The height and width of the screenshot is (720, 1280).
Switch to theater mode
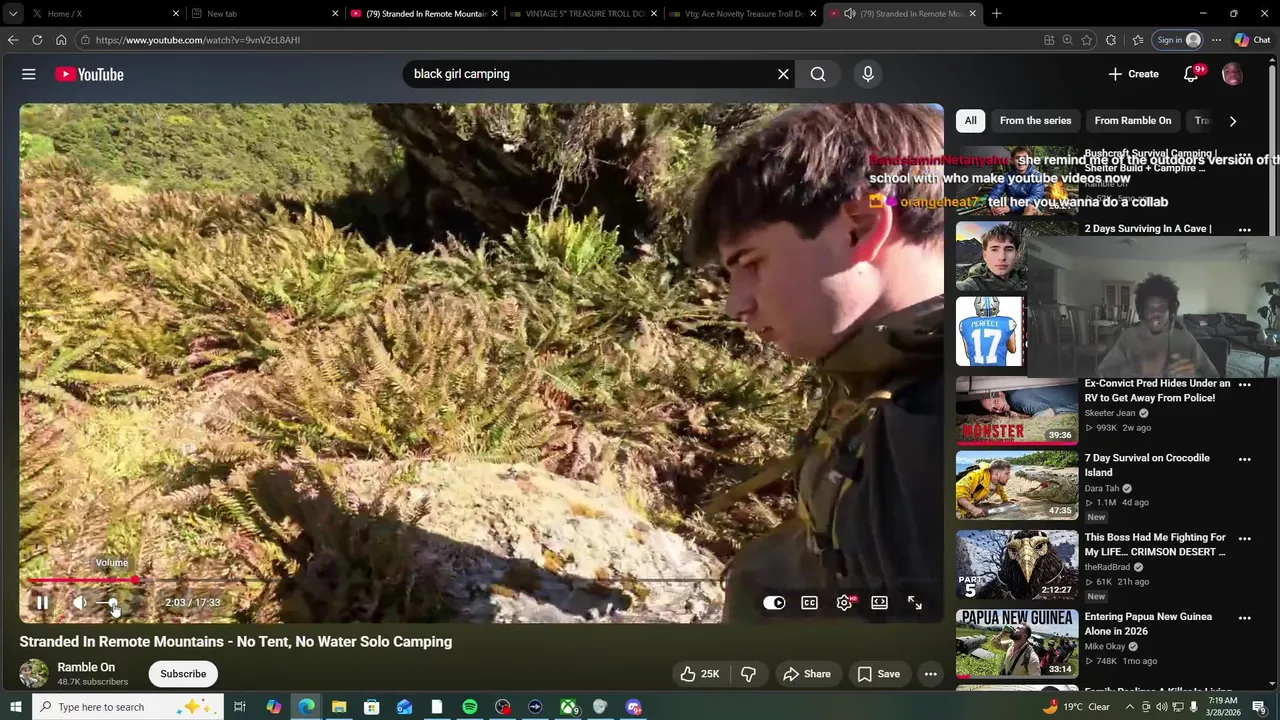coord(879,603)
